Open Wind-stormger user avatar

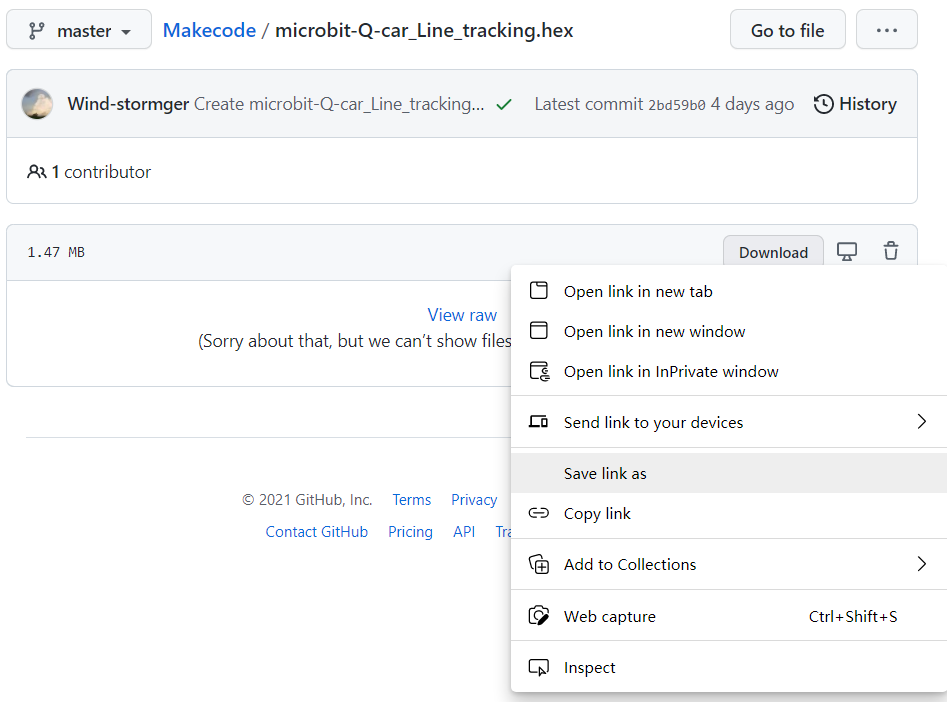[x=37, y=104]
